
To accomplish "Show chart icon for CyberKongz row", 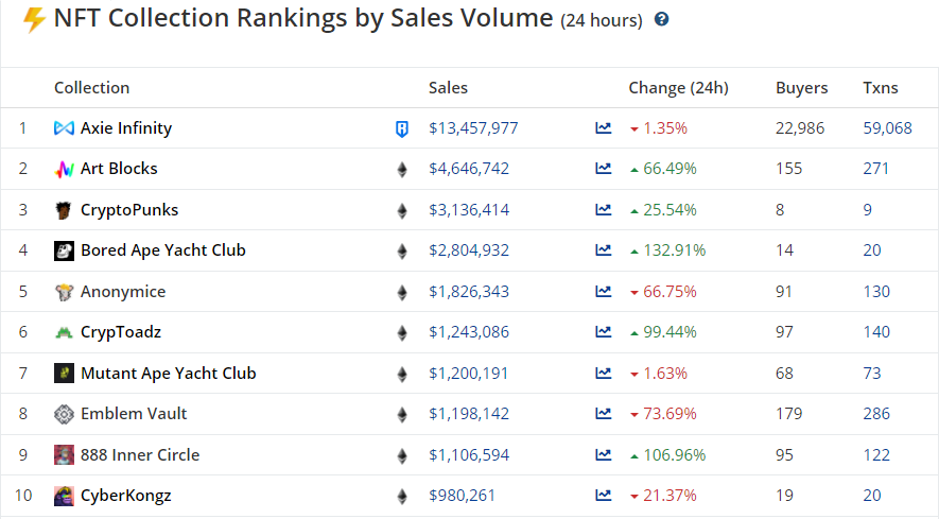I will click(603, 495).
